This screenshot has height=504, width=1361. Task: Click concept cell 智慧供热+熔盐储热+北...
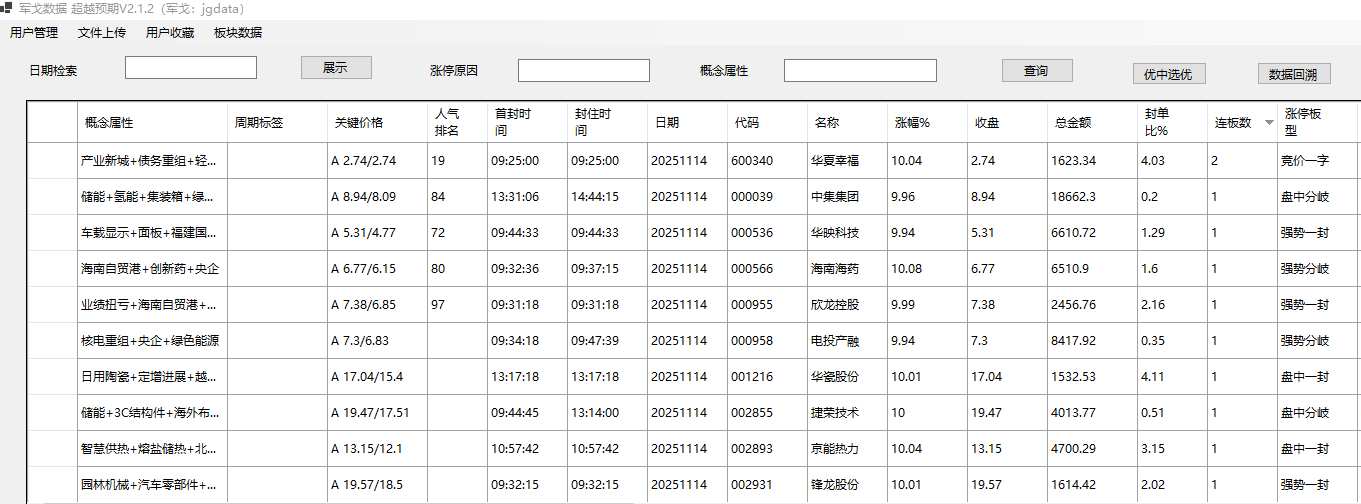[x=152, y=449]
